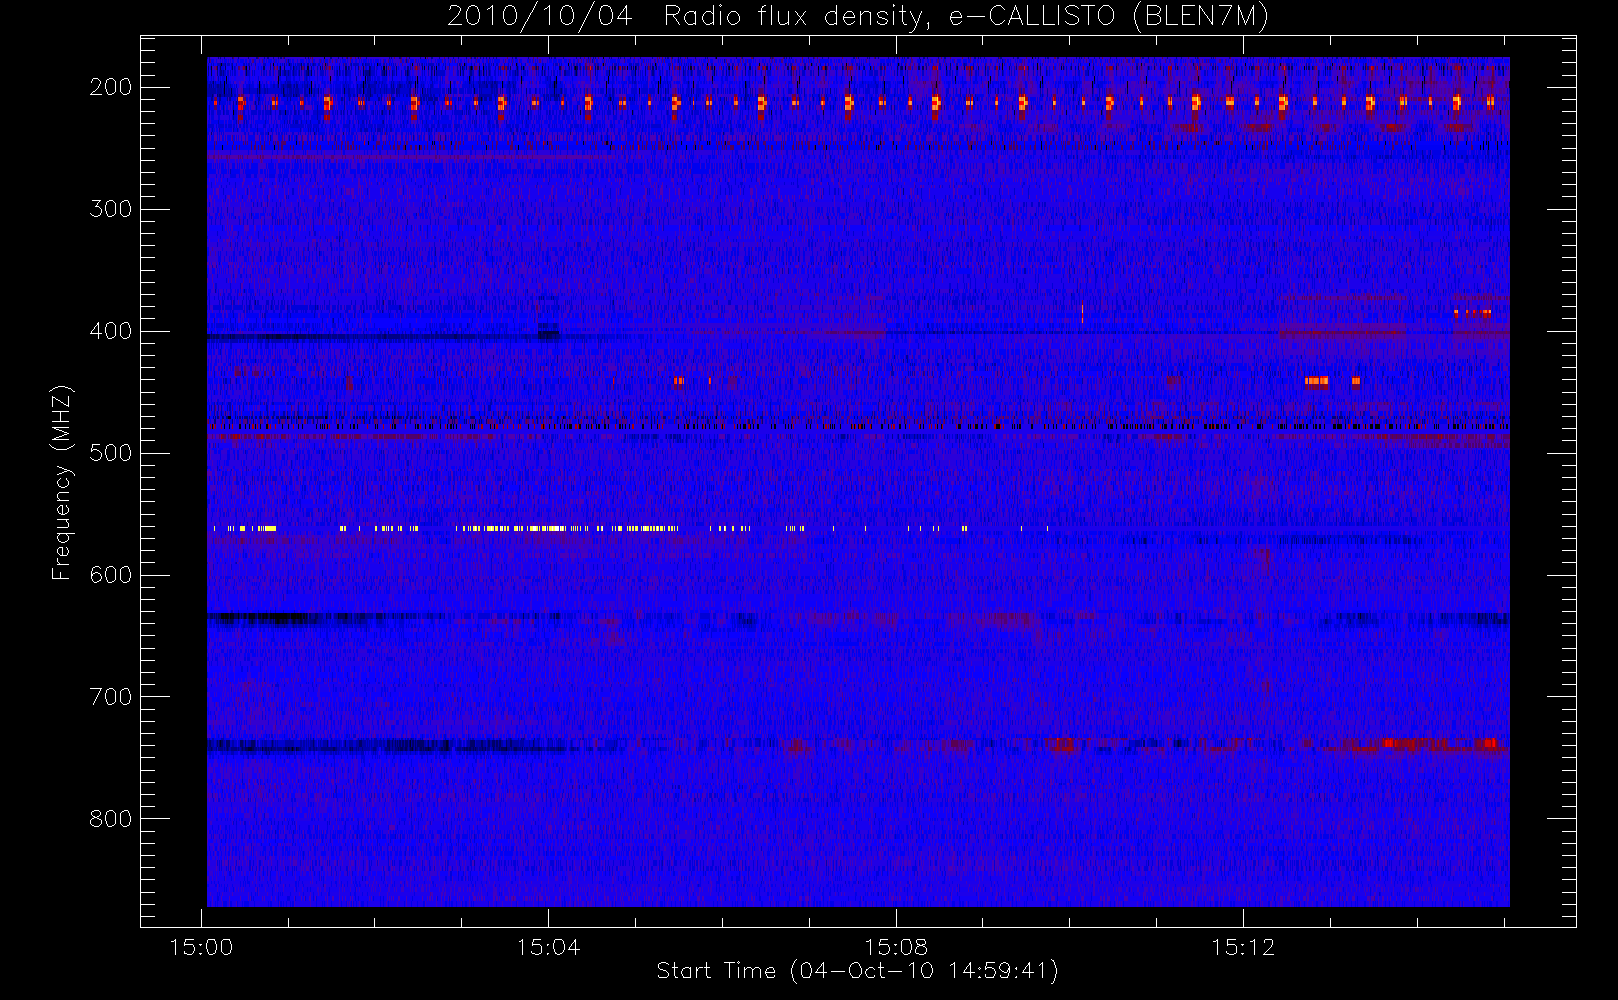Click the 'Frequency (MHZ)' axis label
1618x1000 pixels.
click(x=62, y=482)
